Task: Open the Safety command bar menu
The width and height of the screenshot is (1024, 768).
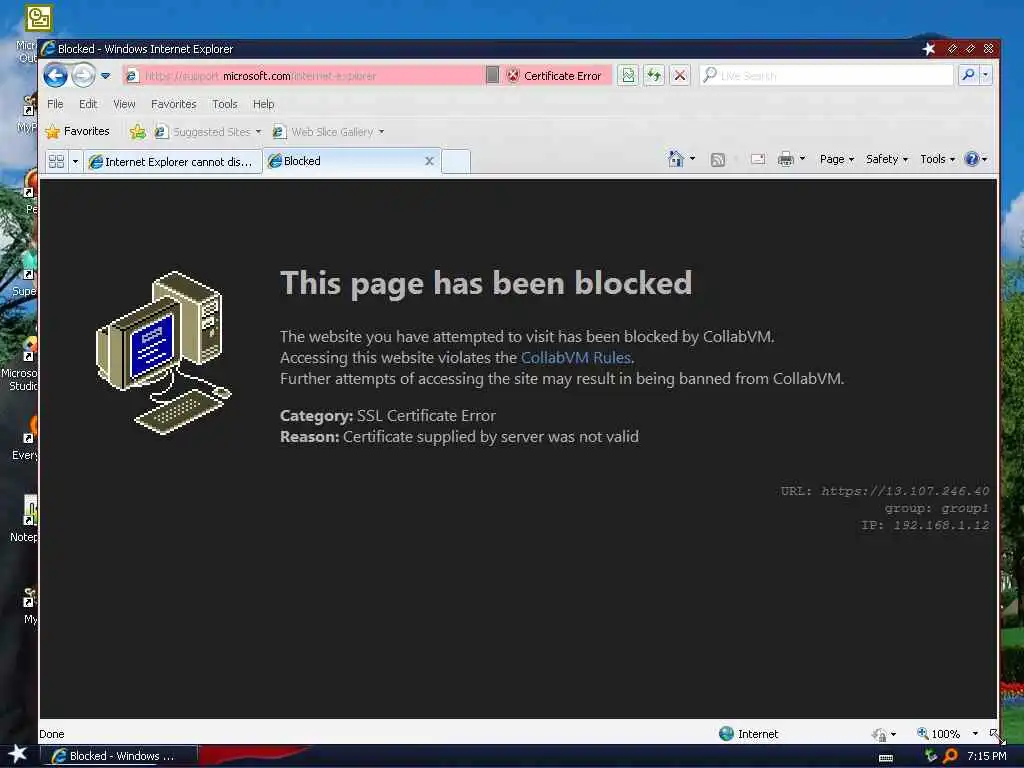Action: pos(887,159)
